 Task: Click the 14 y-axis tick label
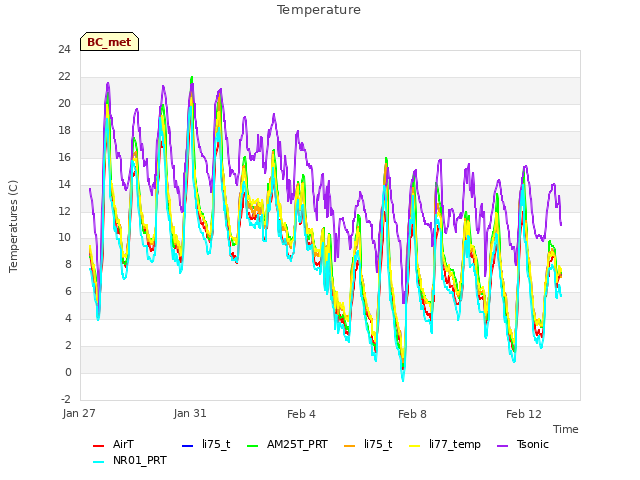[64, 184]
